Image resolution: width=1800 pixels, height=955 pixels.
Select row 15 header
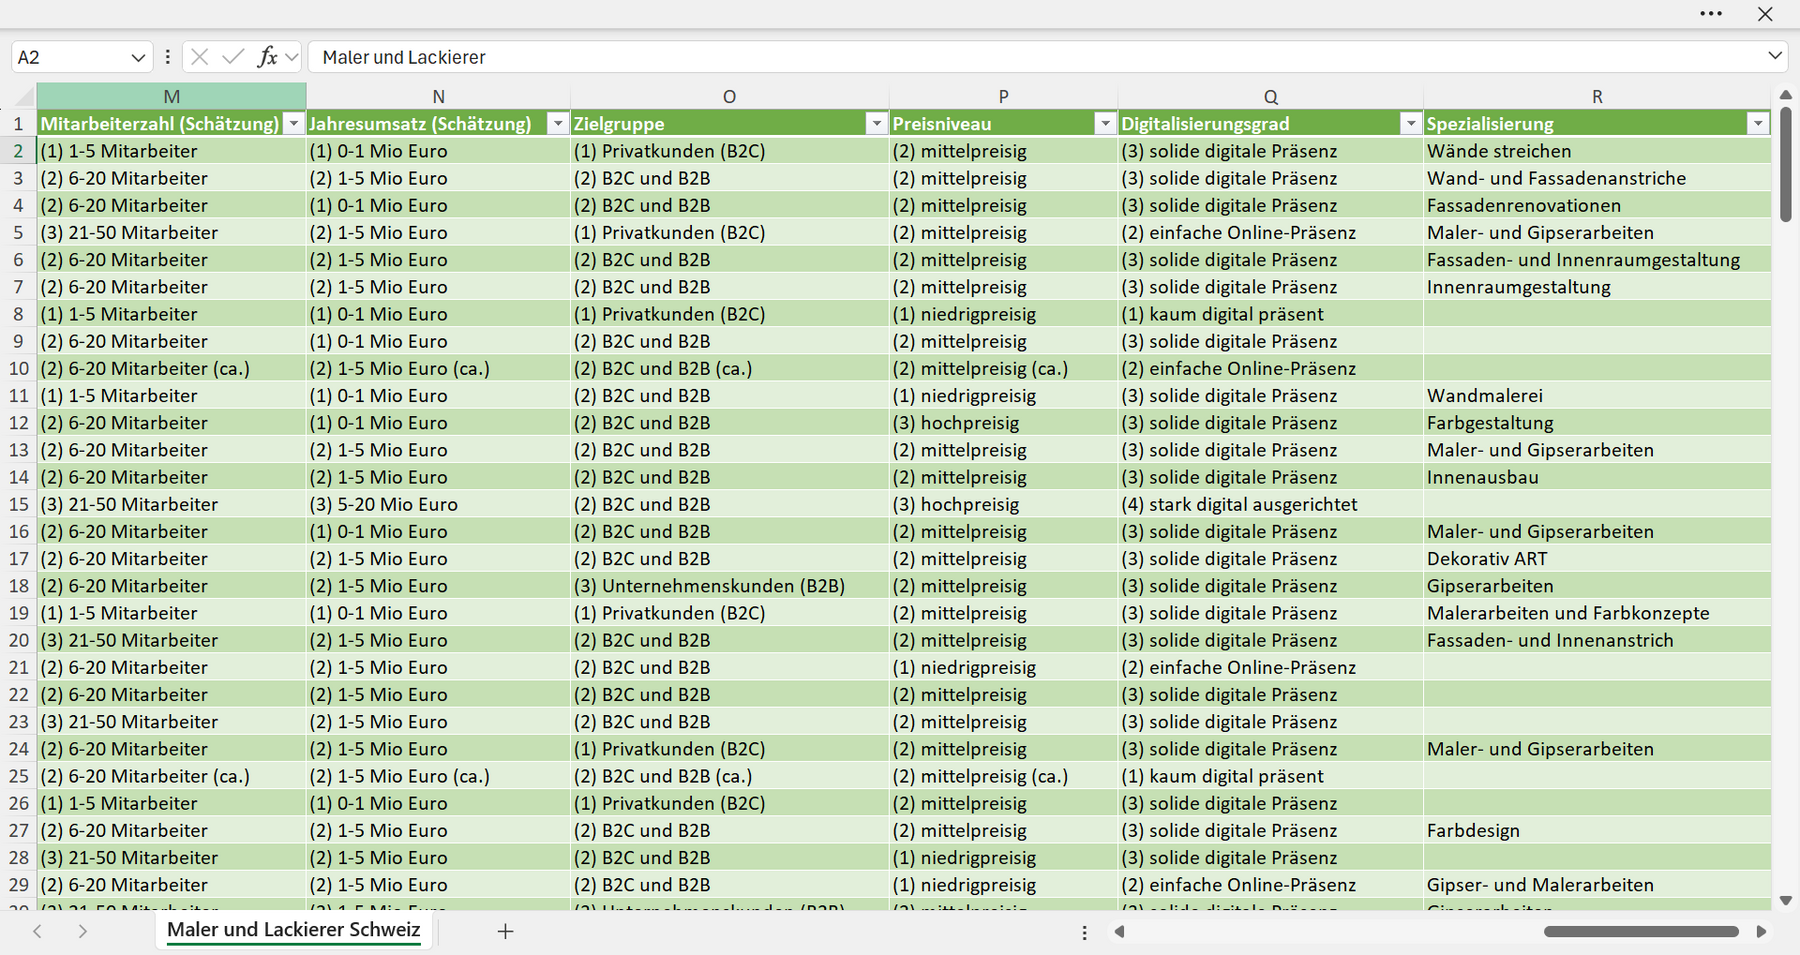tap(18, 504)
